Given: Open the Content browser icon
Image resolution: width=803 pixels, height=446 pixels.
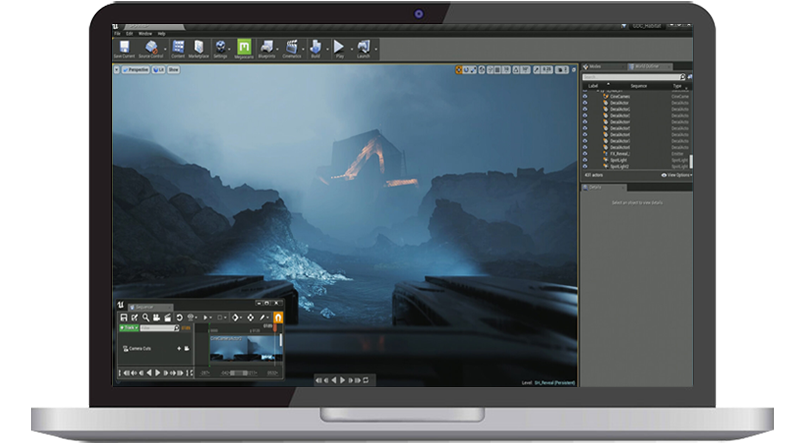Looking at the screenshot, I should click(x=178, y=48).
